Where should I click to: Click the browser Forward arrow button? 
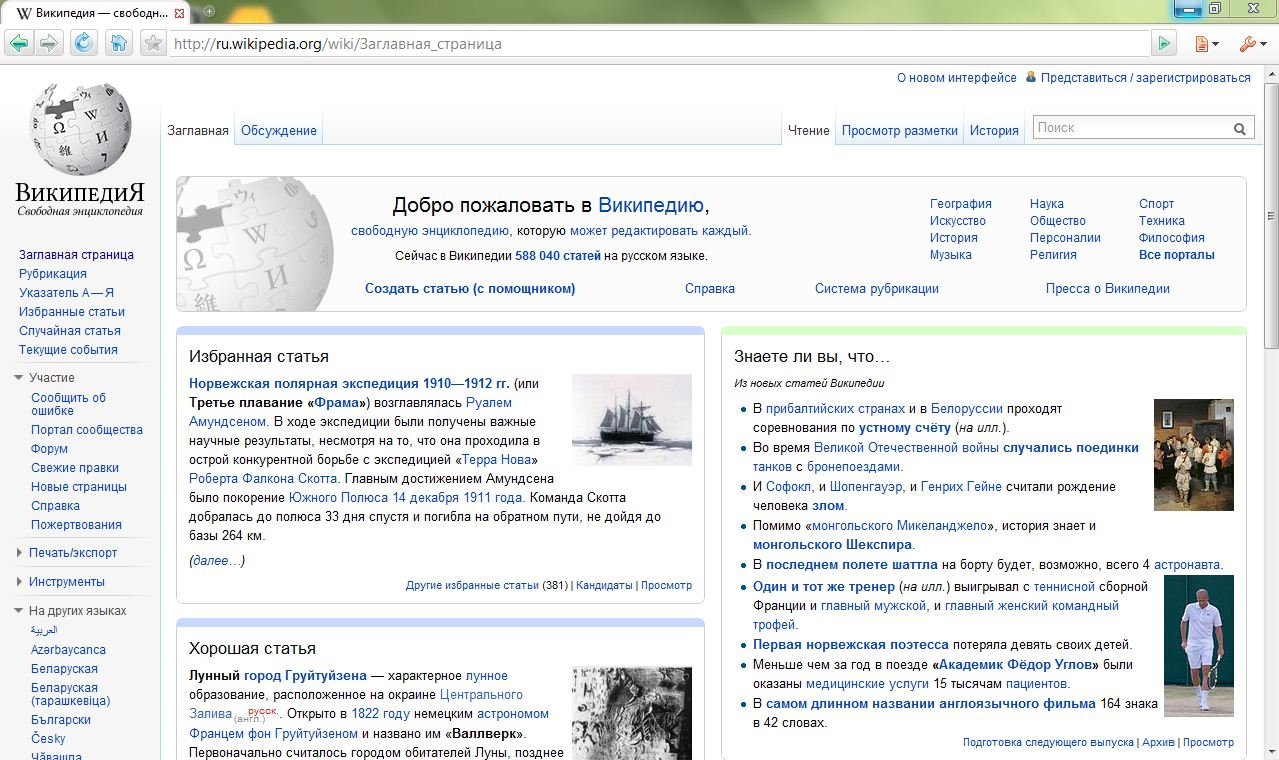[50, 43]
